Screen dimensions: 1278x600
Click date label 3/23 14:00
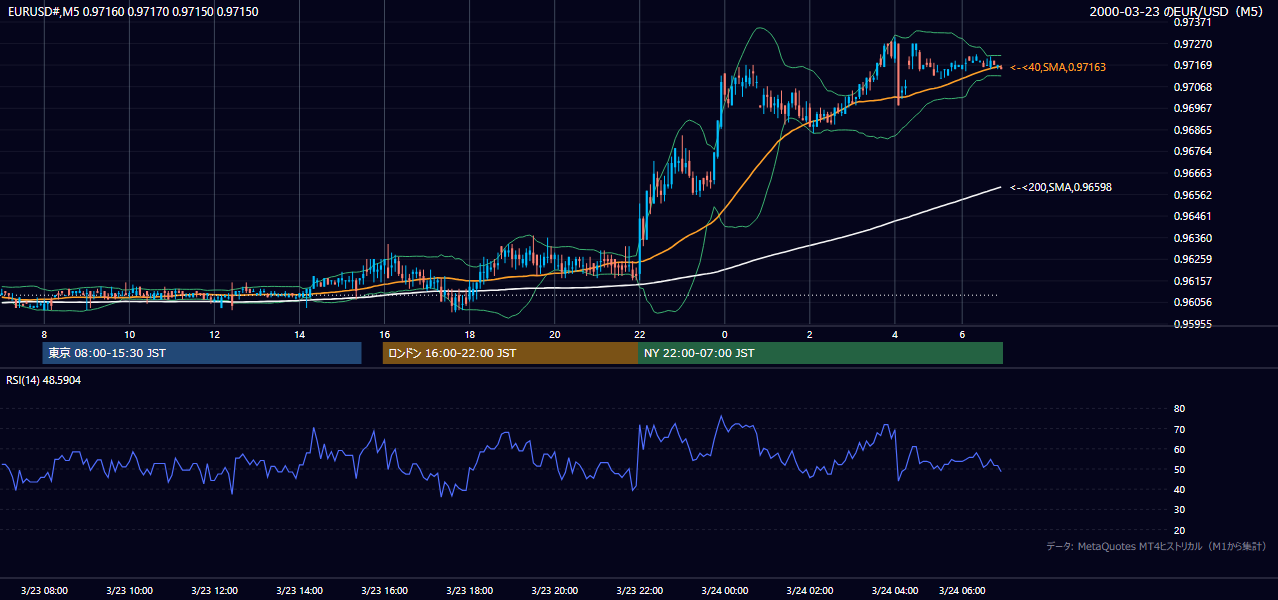click(x=300, y=591)
